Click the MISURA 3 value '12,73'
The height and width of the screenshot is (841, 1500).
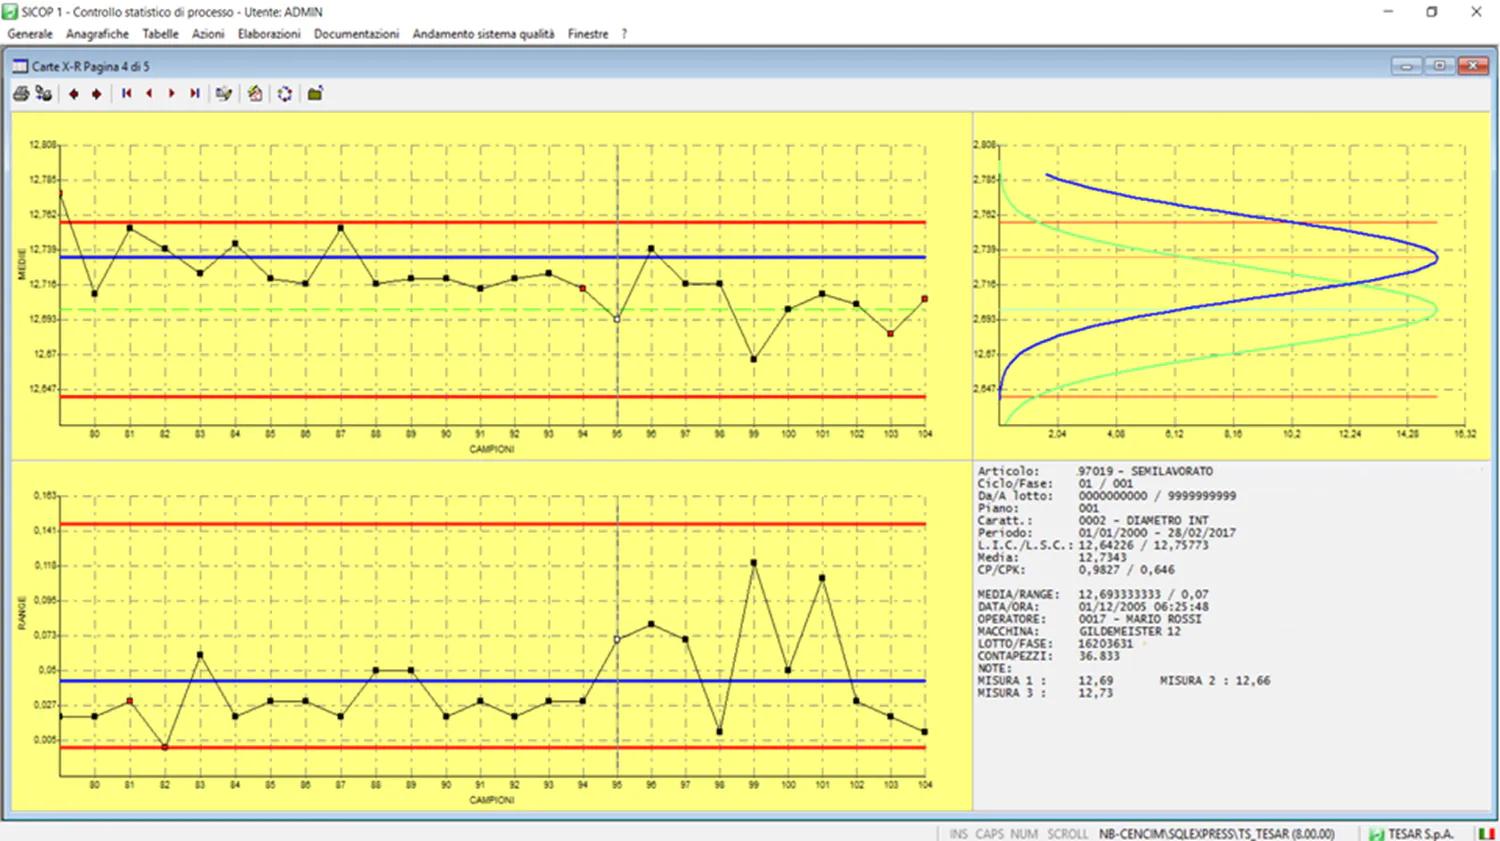click(x=1095, y=693)
